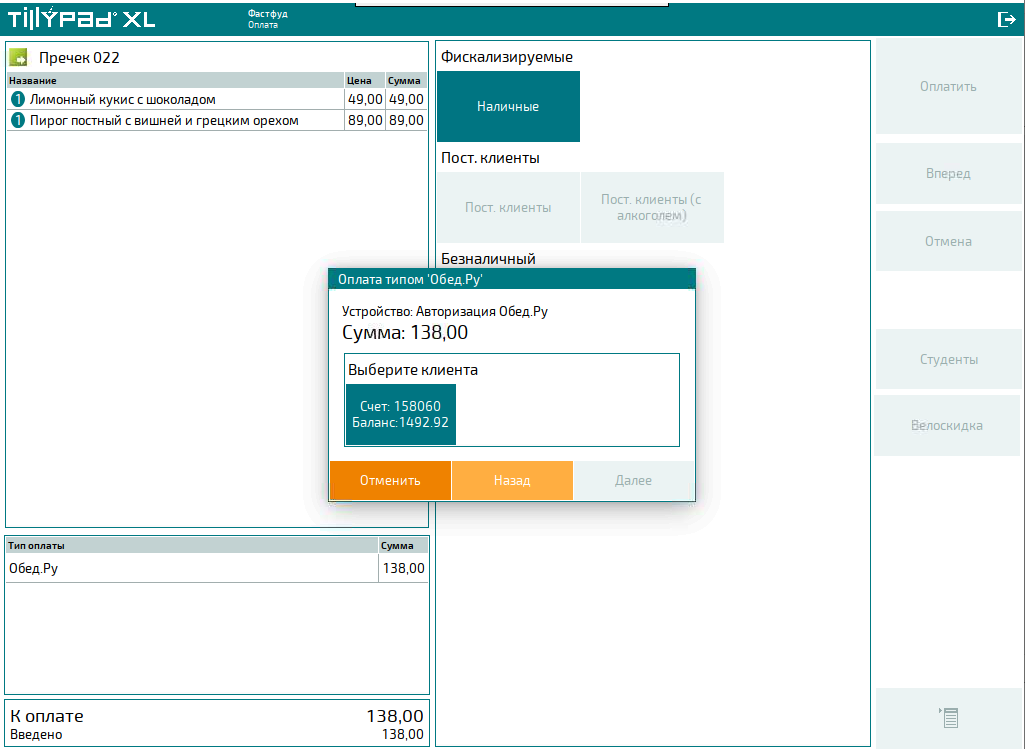Click the TillyPad XL logo
This screenshot has height=749, width=1025.
point(82,19)
